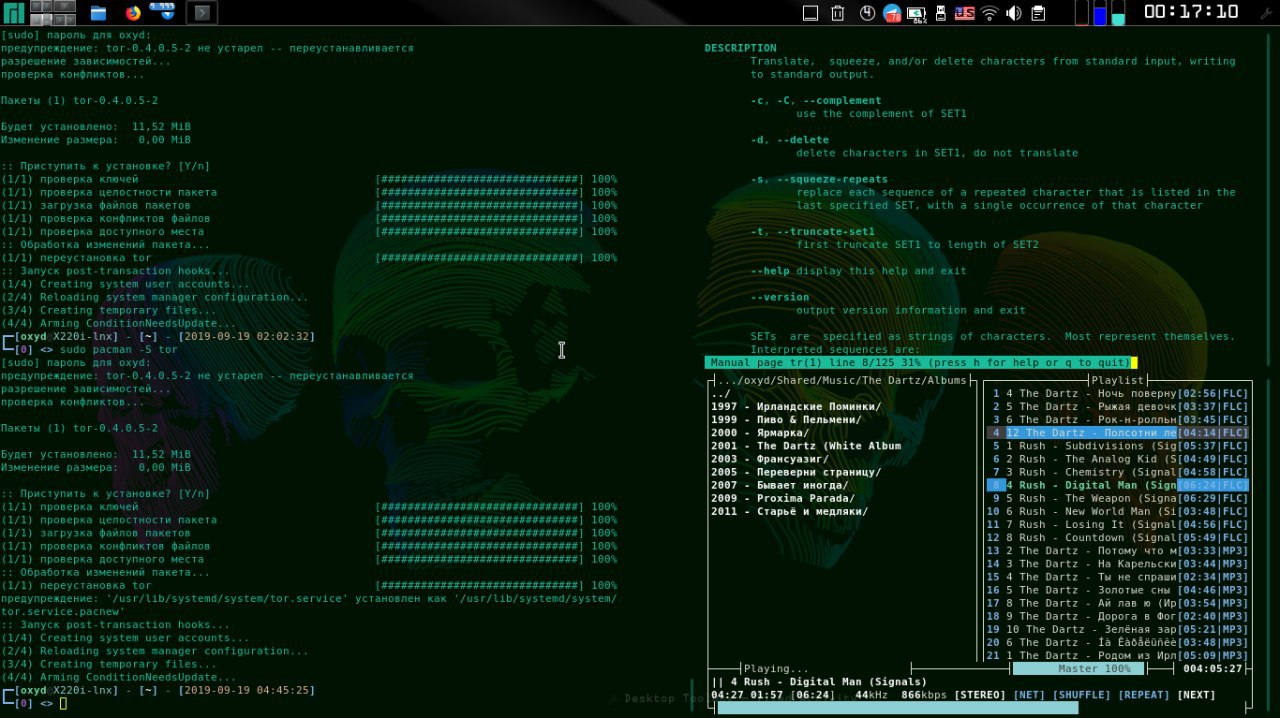Switch the US keyboard layout flag

click(964, 13)
